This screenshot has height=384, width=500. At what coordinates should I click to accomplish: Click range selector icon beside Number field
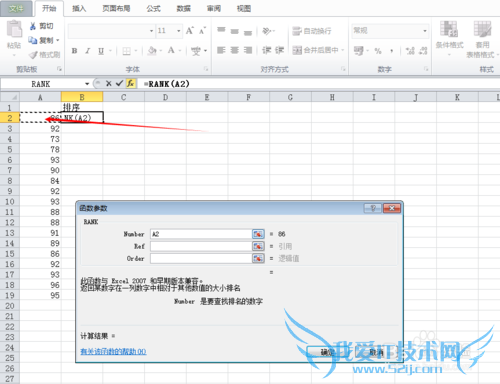258,234
